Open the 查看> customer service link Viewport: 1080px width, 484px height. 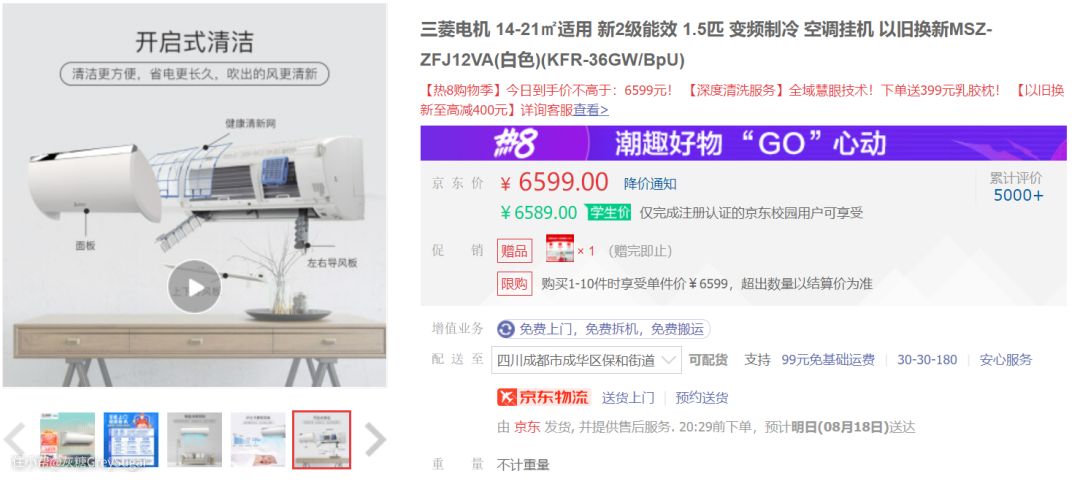(591, 110)
